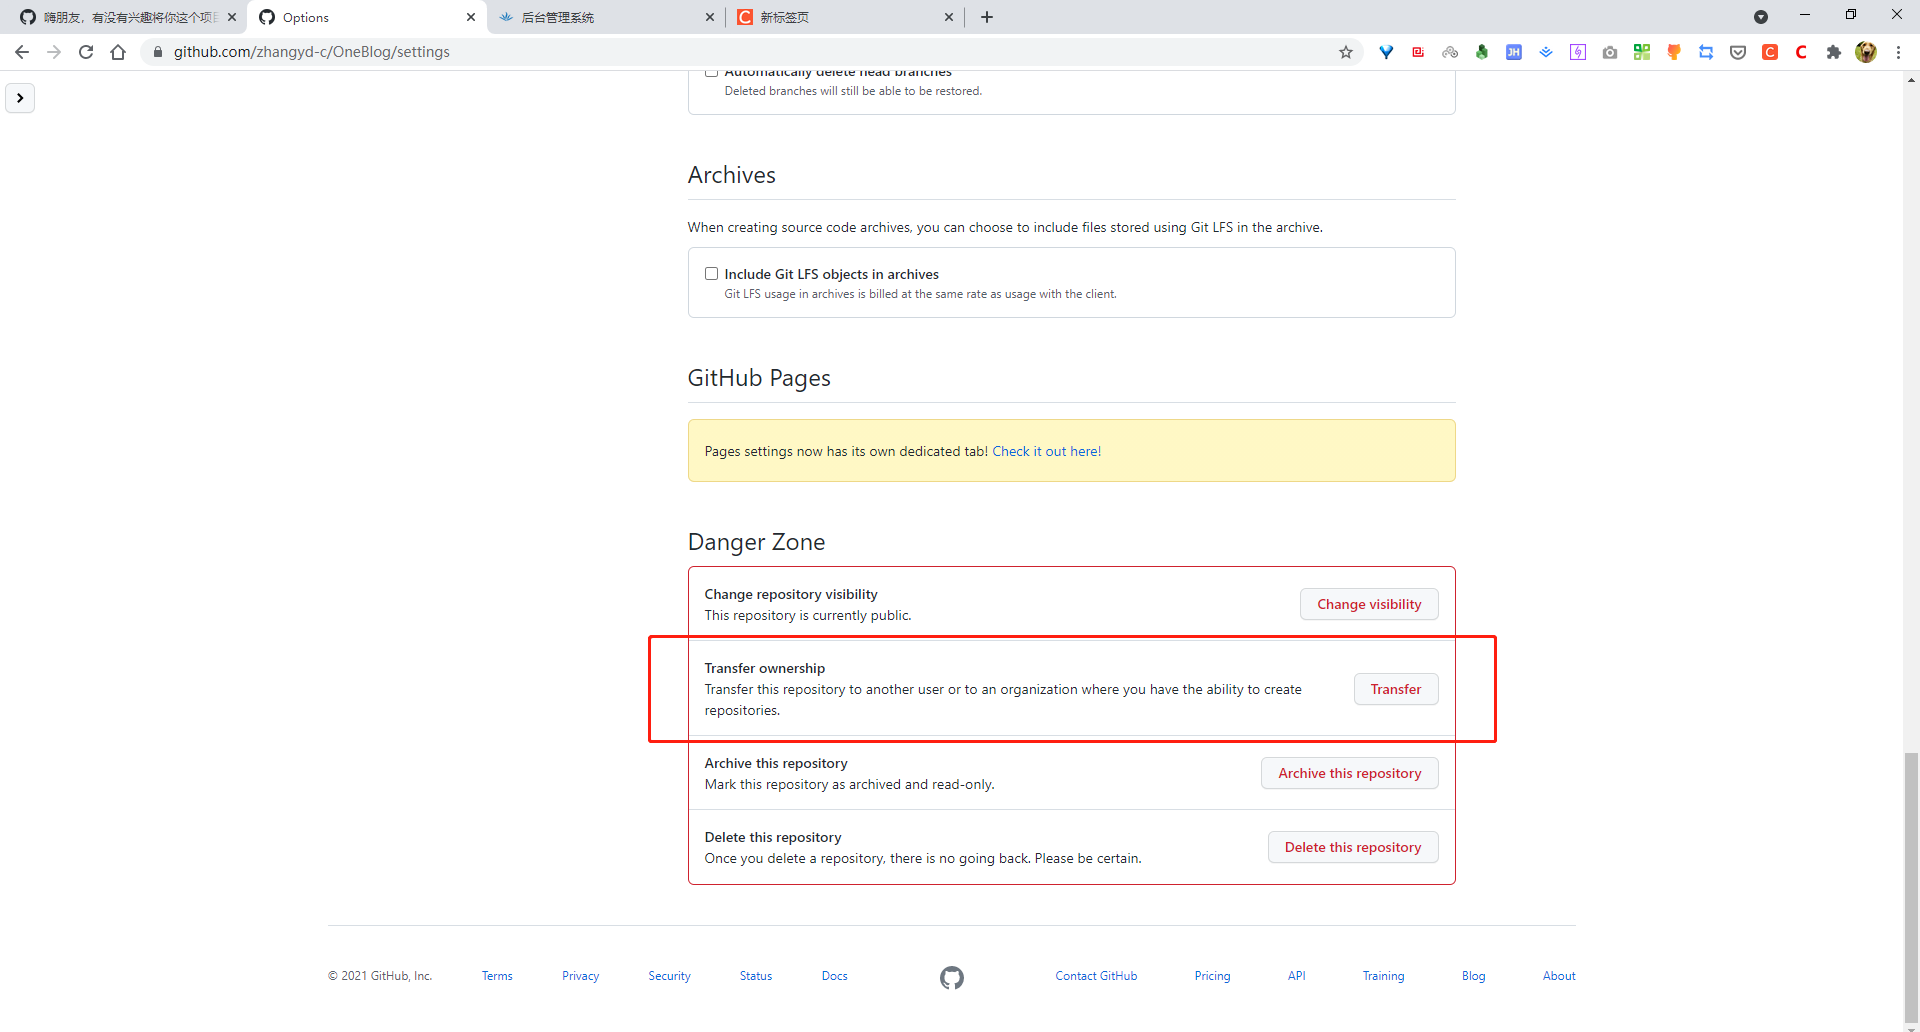Reload the current page
Viewport: 1920px width, 1032px height.
[86, 51]
